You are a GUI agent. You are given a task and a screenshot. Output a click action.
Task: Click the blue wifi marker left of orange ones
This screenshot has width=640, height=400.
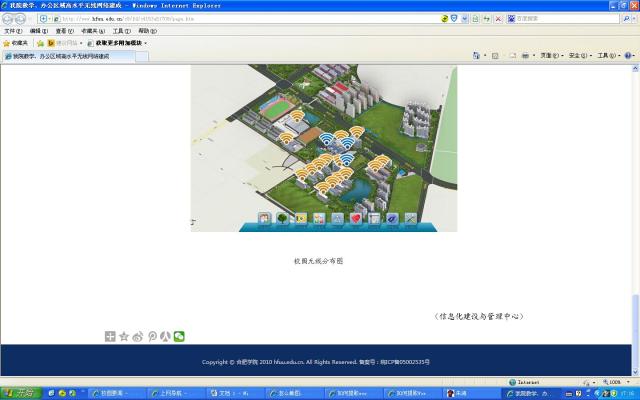pyautogui.click(x=326, y=139)
